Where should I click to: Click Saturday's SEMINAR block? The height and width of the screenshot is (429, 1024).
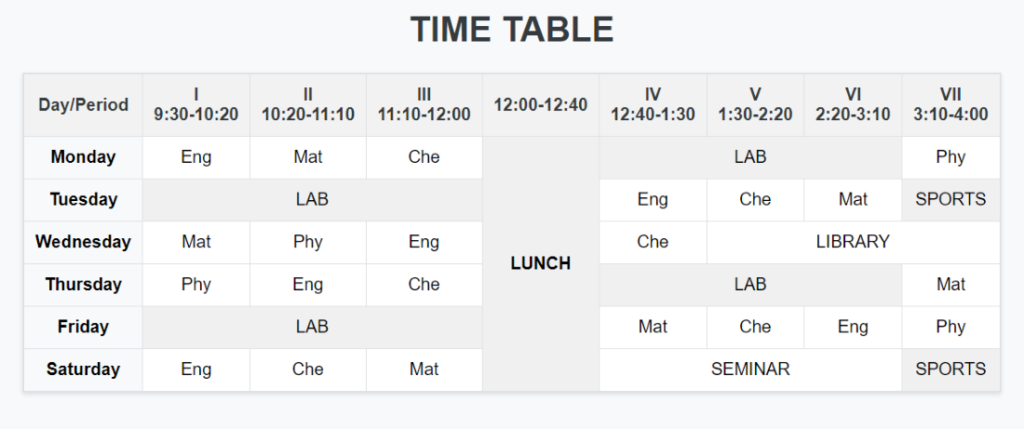750,370
